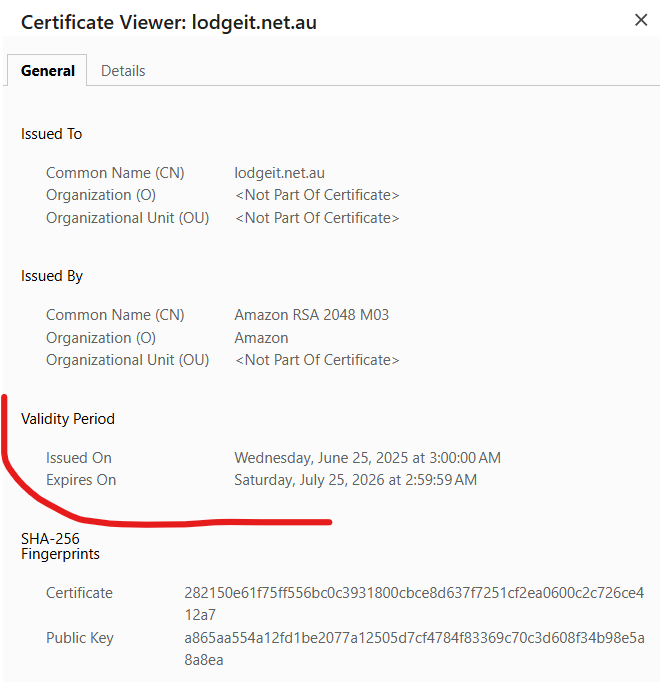Click the certificate fingerprint starting 282150e6
Image resolution: width=660 pixels, height=682 pixels.
pos(414,604)
